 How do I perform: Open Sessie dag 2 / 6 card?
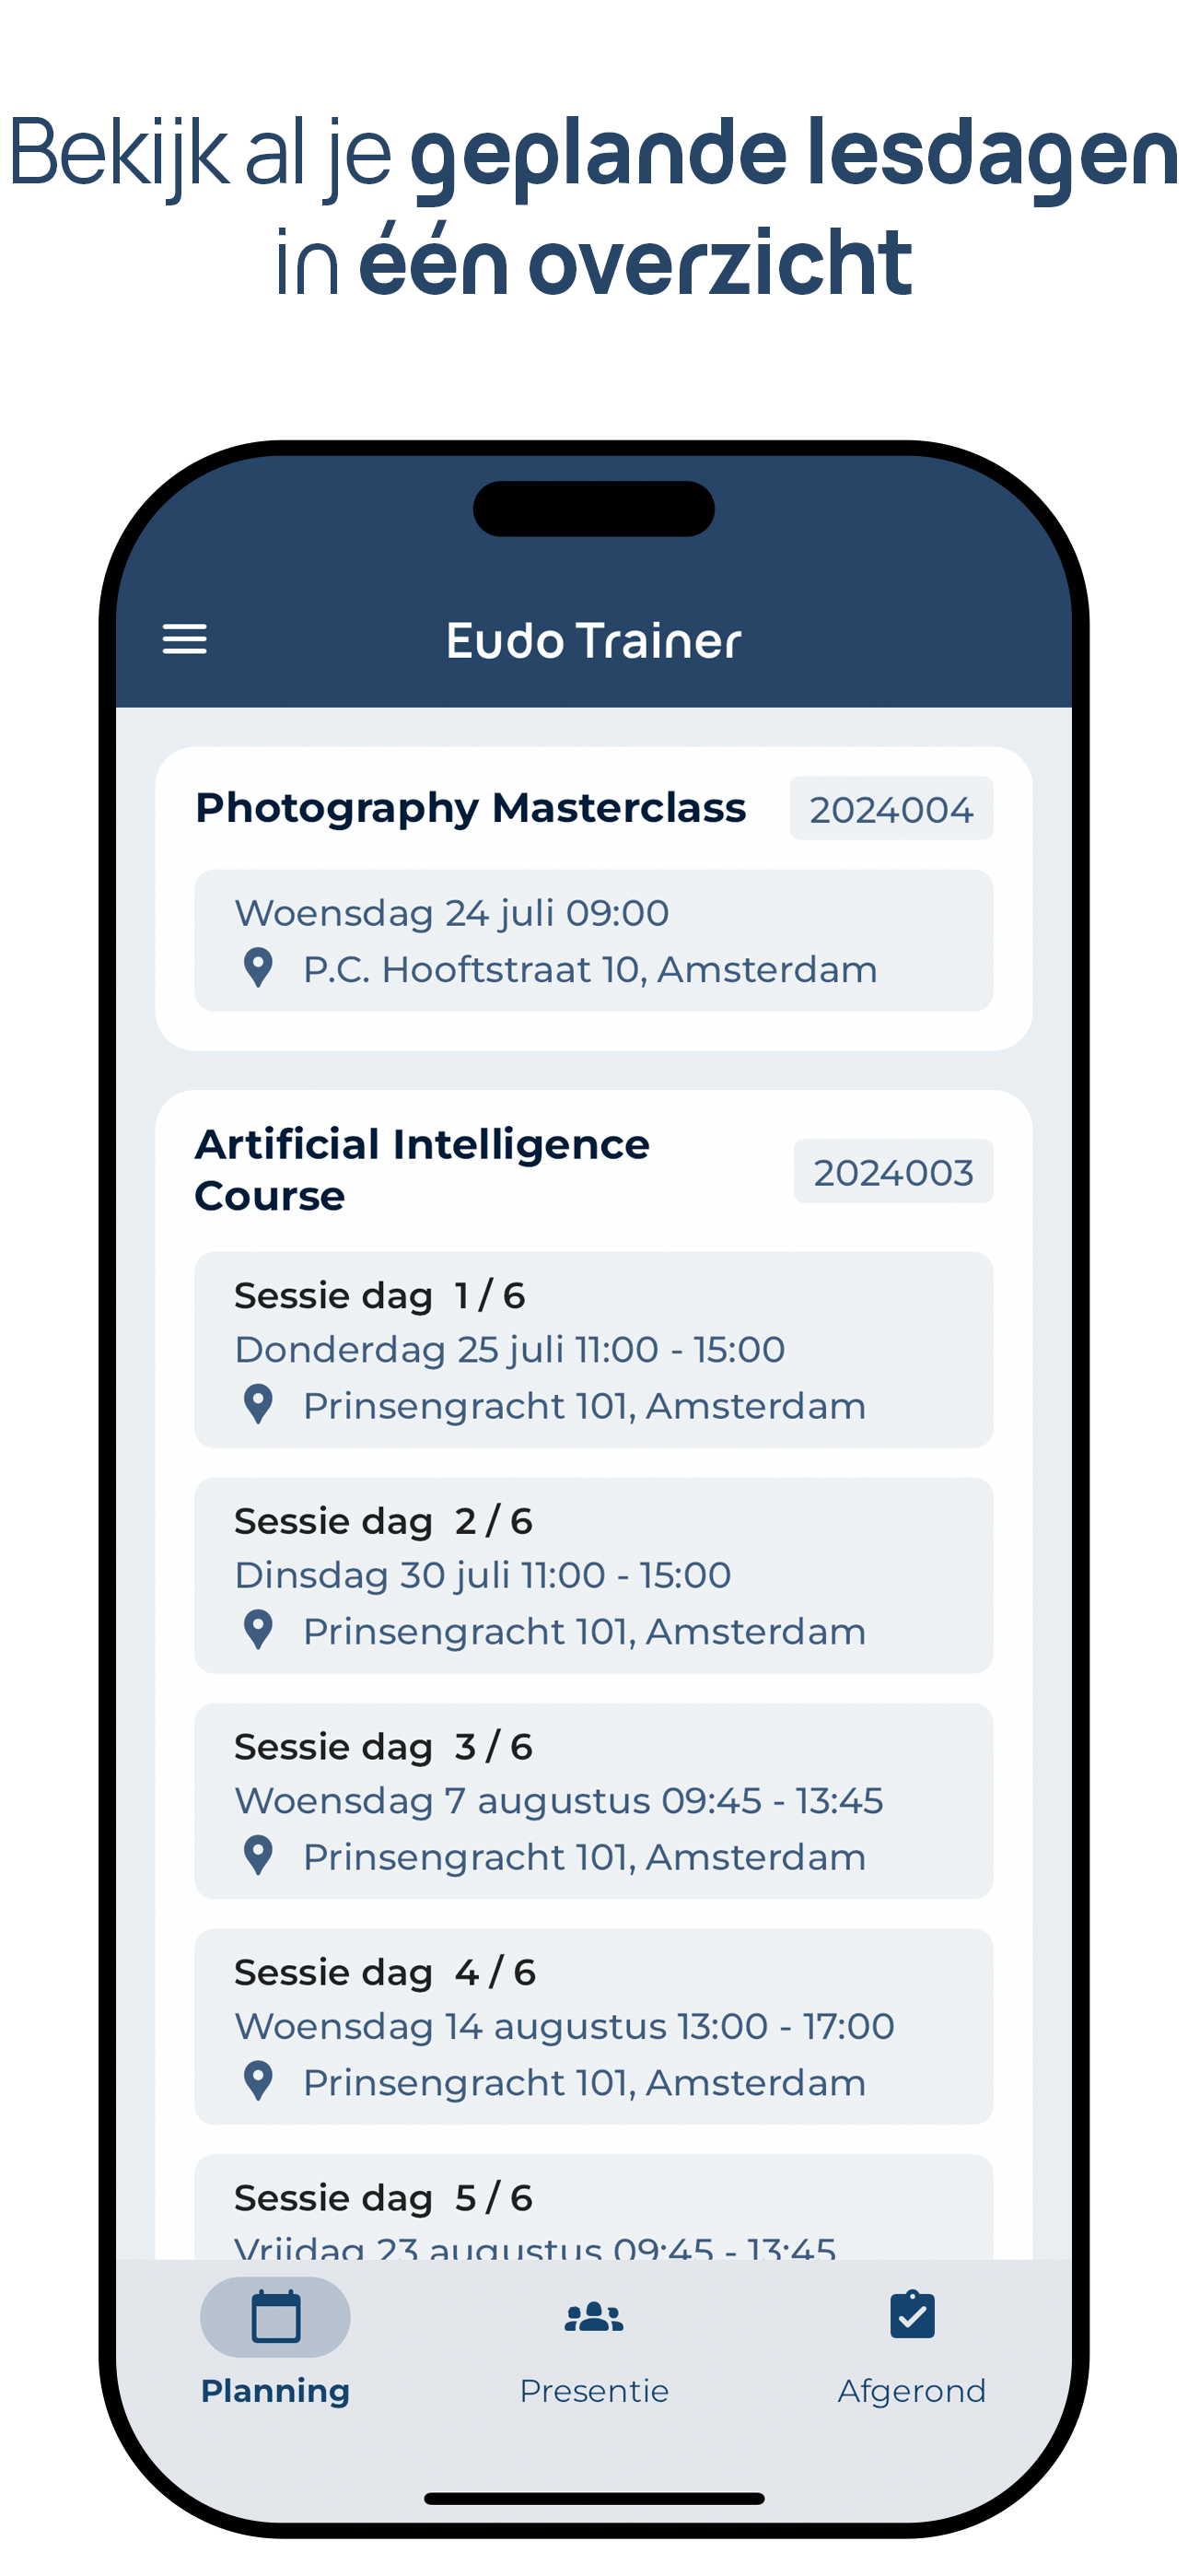coord(593,1575)
